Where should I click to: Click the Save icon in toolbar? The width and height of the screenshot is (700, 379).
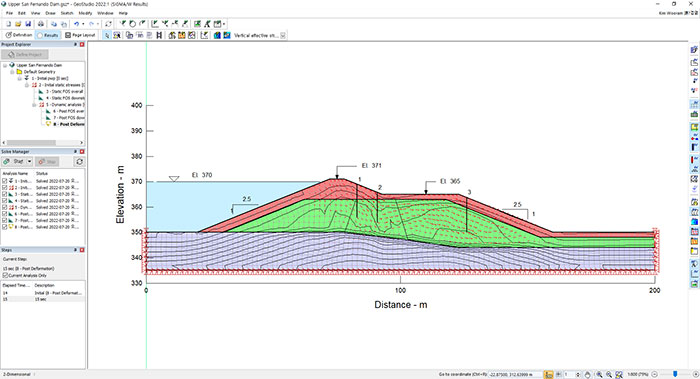point(28,24)
